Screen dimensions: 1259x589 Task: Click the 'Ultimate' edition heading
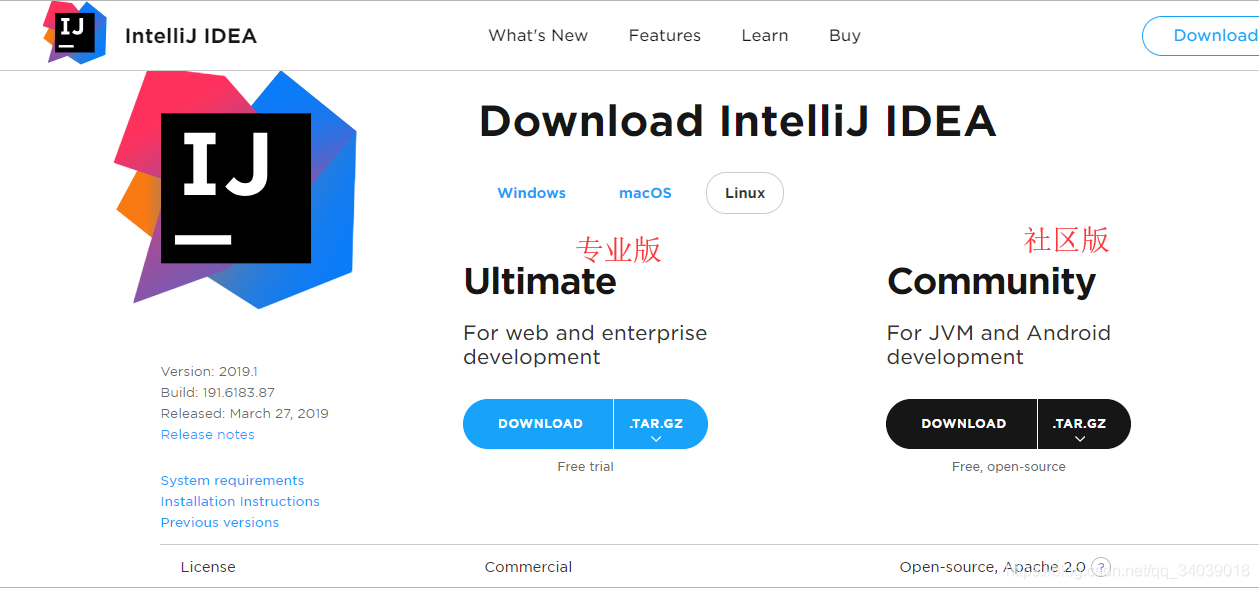click(x=540, y=281)
